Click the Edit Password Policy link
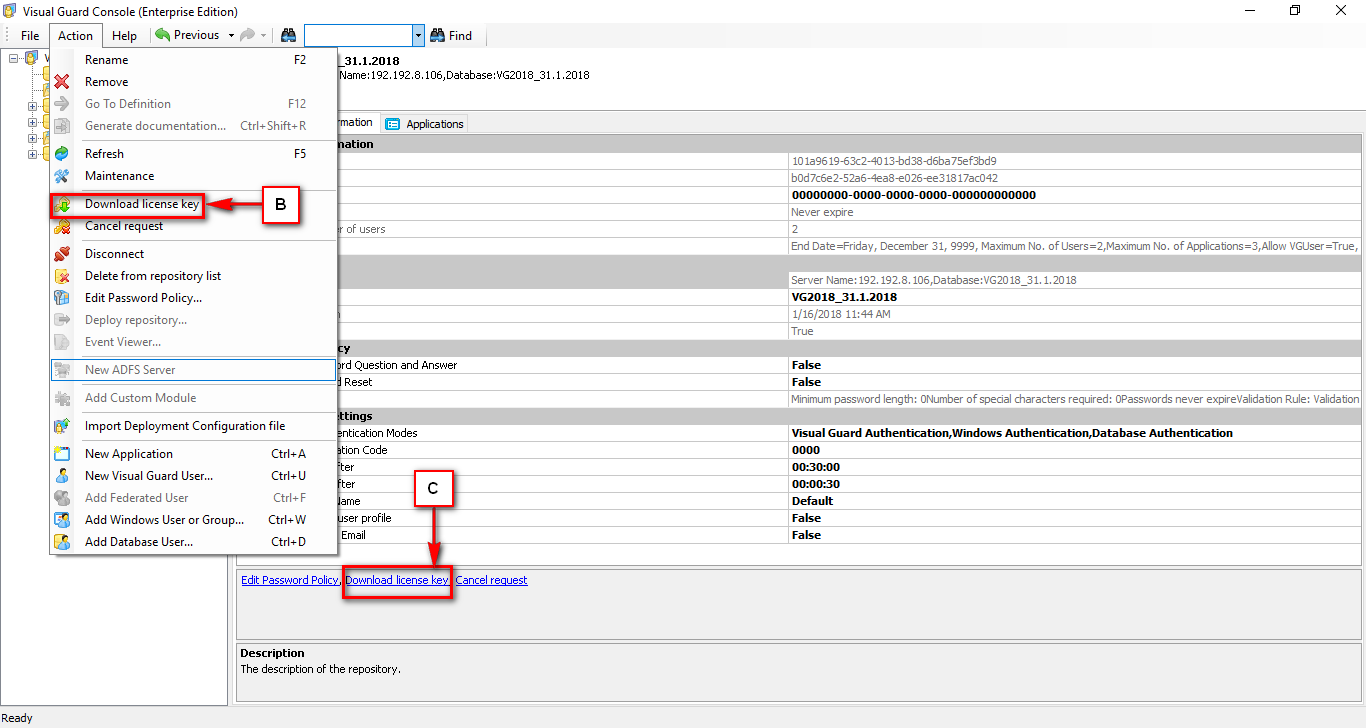This screenshot has height=728, width=1366. pyautogui.click(x=288, y=579)
